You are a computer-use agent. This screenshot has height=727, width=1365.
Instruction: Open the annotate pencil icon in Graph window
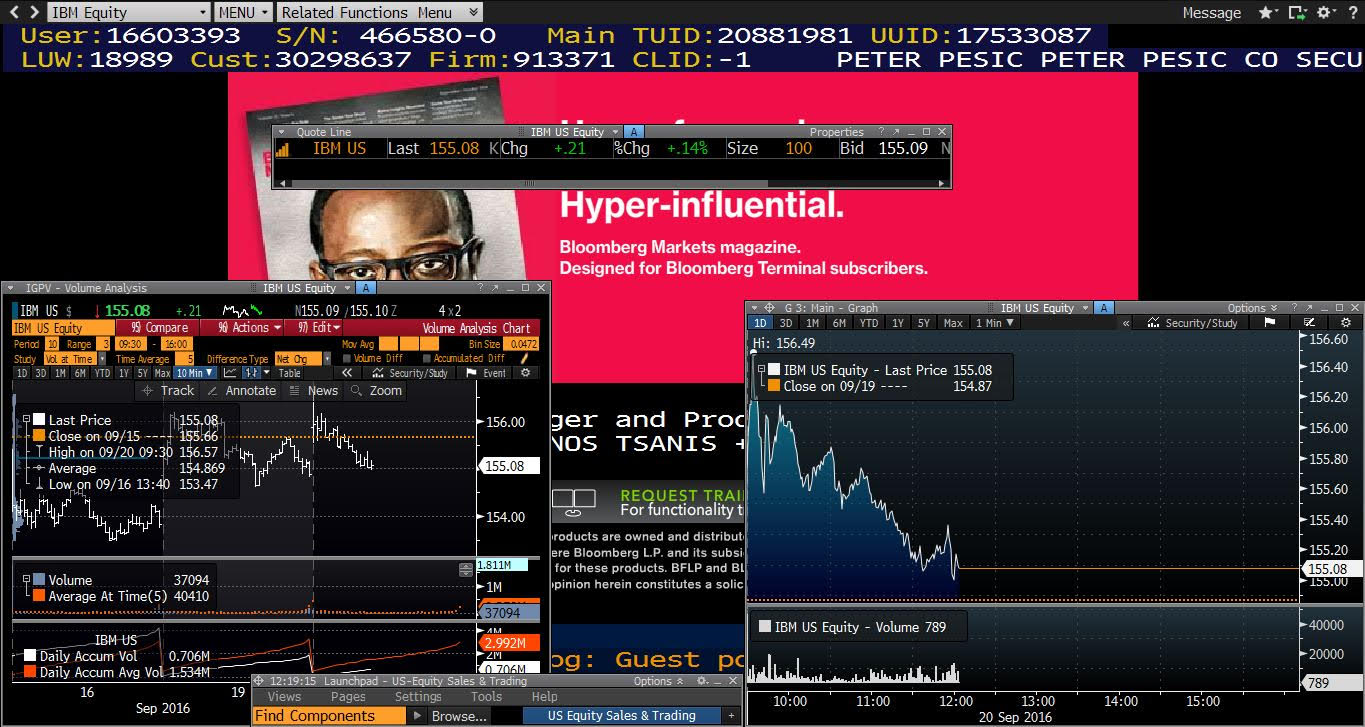click(1310, 322)
